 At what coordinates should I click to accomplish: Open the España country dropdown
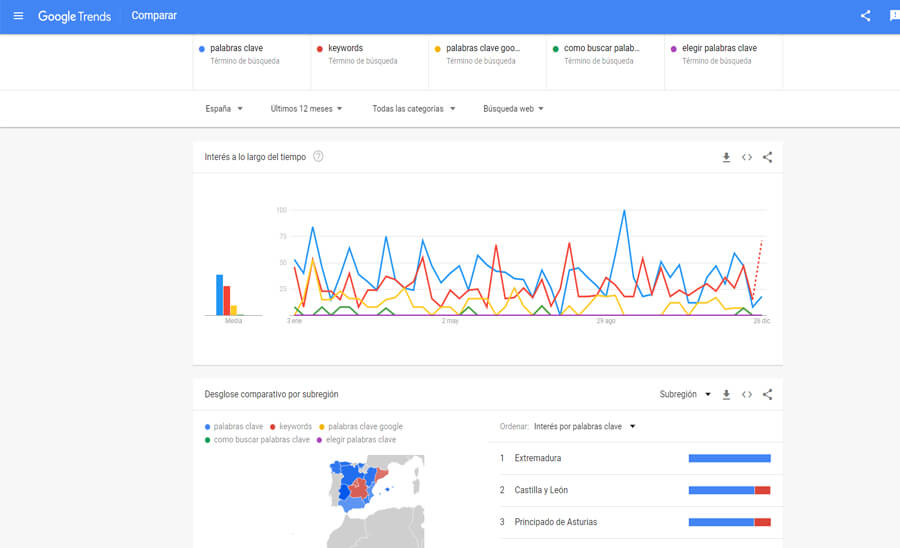tap(224, 108)
